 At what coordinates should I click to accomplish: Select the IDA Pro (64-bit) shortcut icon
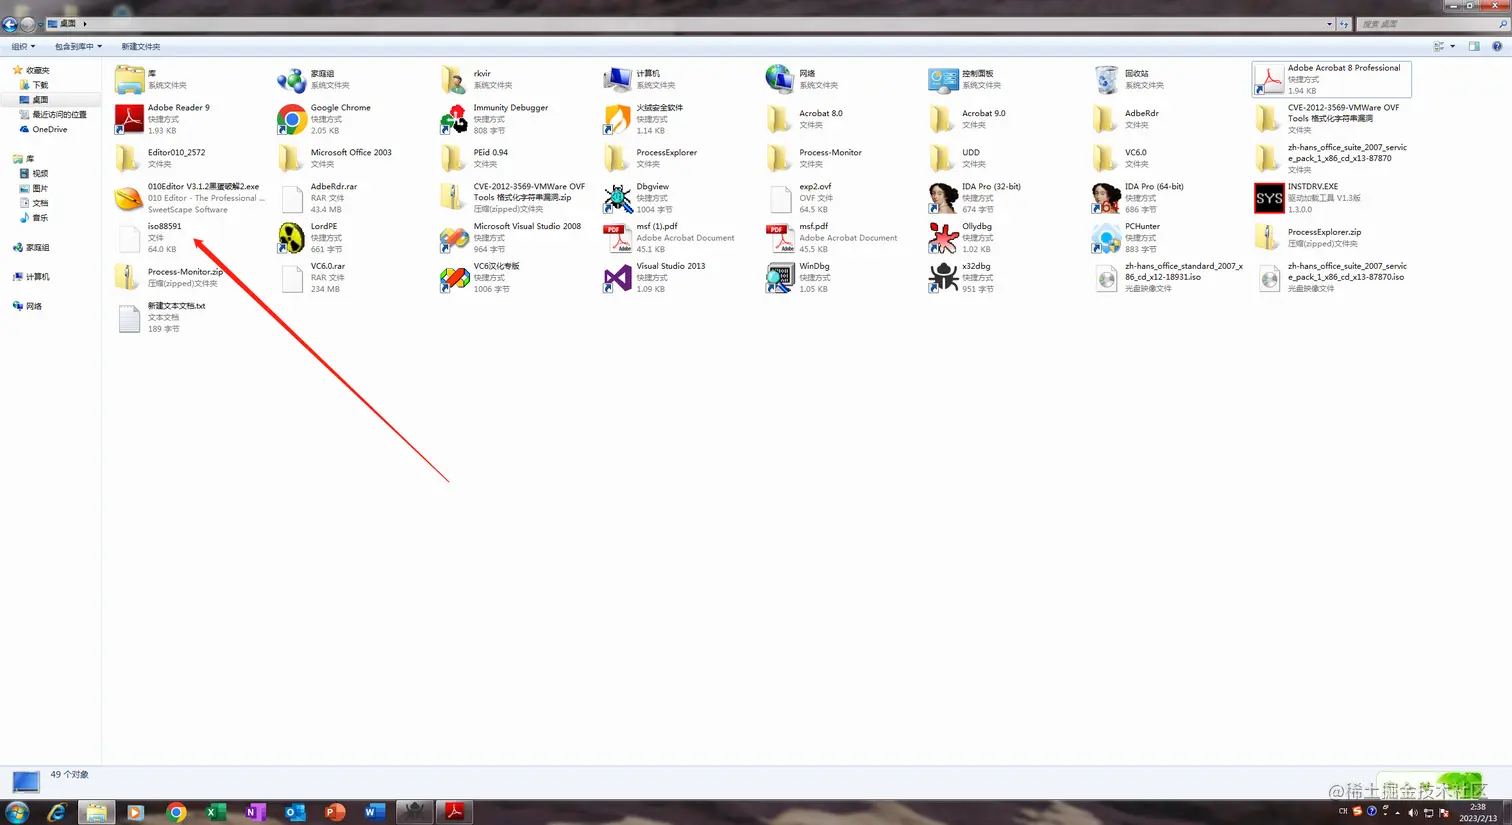point(1106,198)
